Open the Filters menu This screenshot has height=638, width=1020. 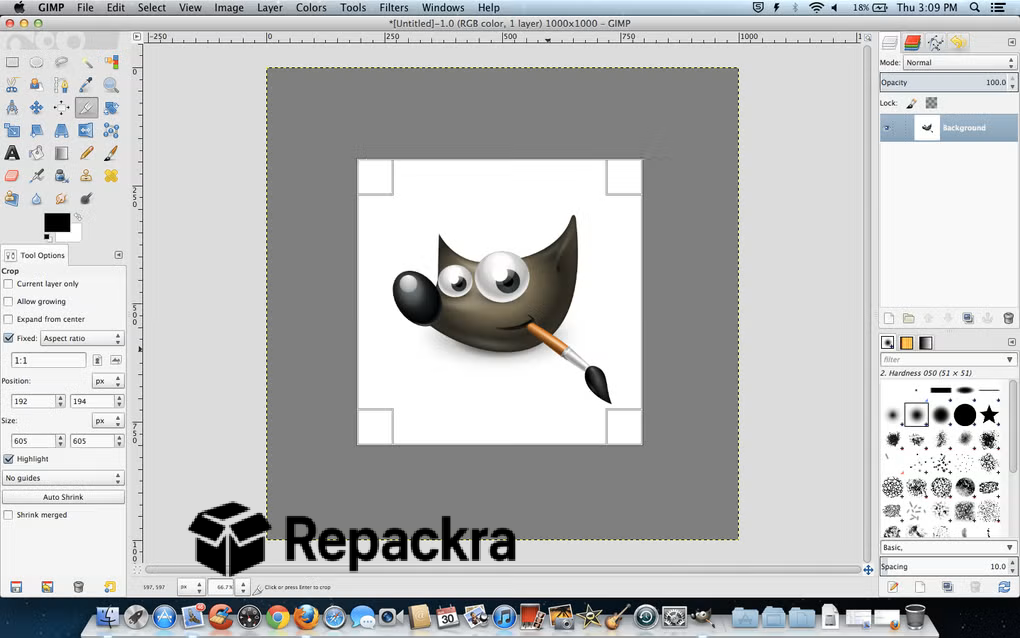pos(394,8)
